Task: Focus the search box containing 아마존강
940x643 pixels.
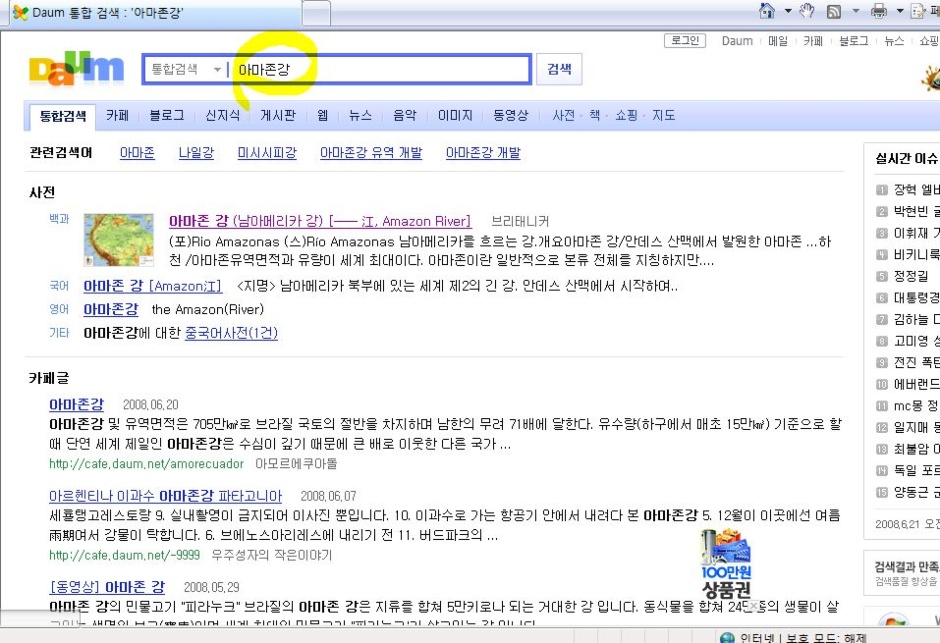Action: click(381, 70)
